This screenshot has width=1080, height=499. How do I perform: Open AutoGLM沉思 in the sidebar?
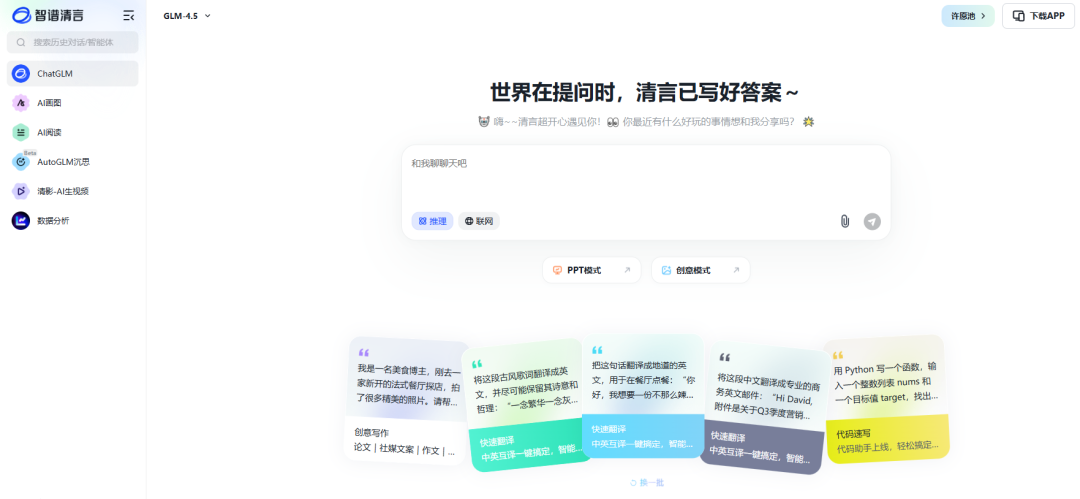coord(72,162)
